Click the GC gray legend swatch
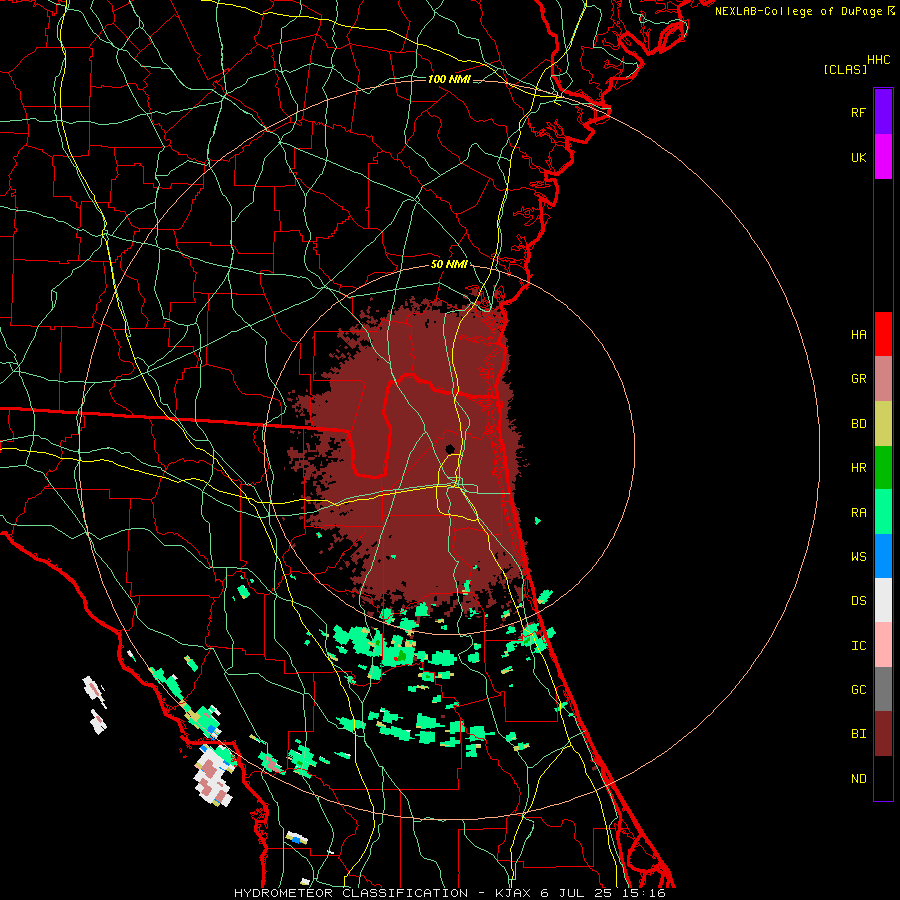Image resolution: width=900 pixels, height=900 pixels. (883, 689)
